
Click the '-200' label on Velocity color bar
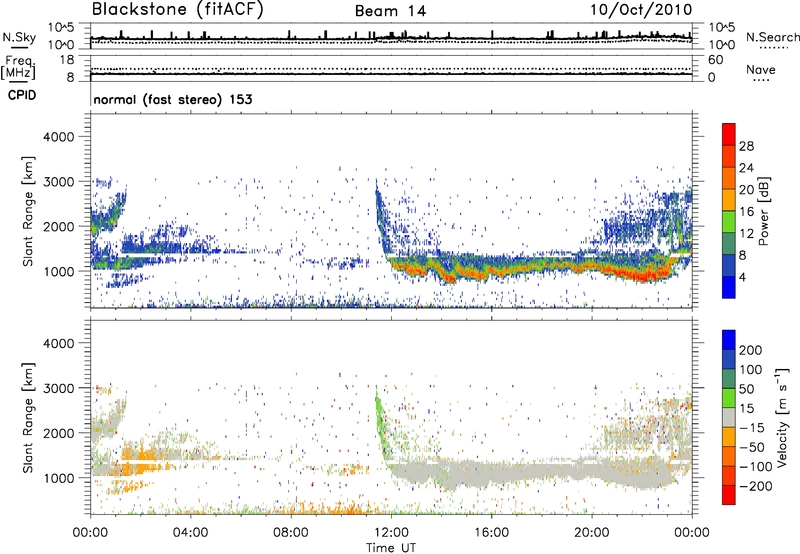(x=755, y=486)
